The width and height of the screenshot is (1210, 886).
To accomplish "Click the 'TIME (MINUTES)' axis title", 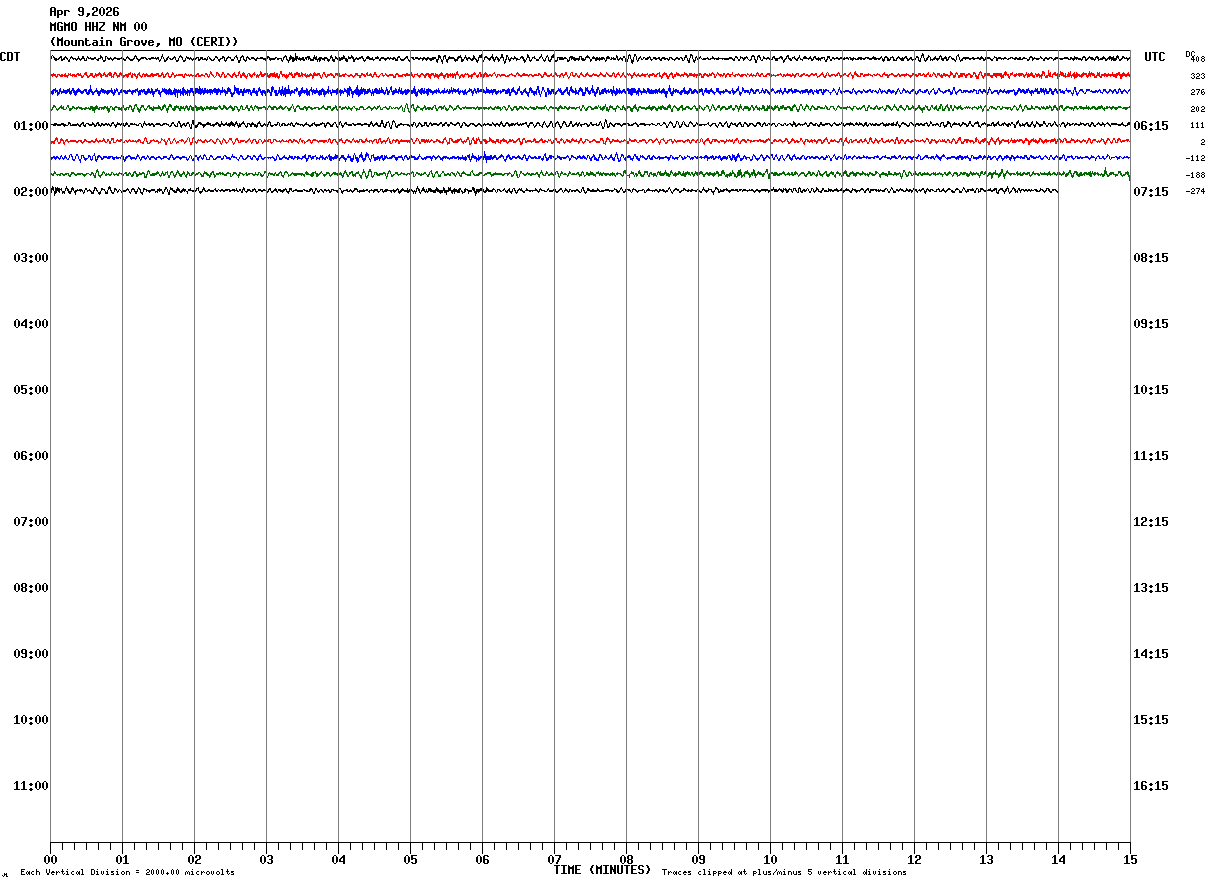I will click(x=602, y=870).
